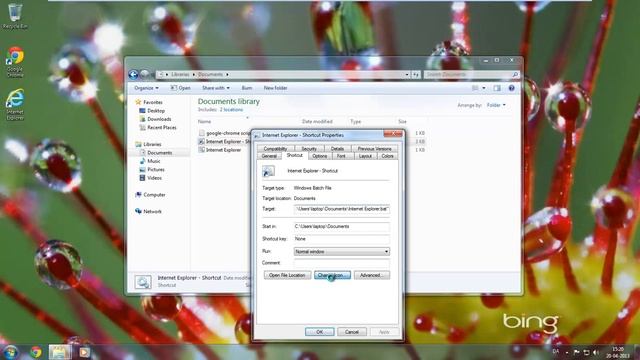Switch to the Colors tab
The height and width of the screenshot is (360, 640).
387,156
